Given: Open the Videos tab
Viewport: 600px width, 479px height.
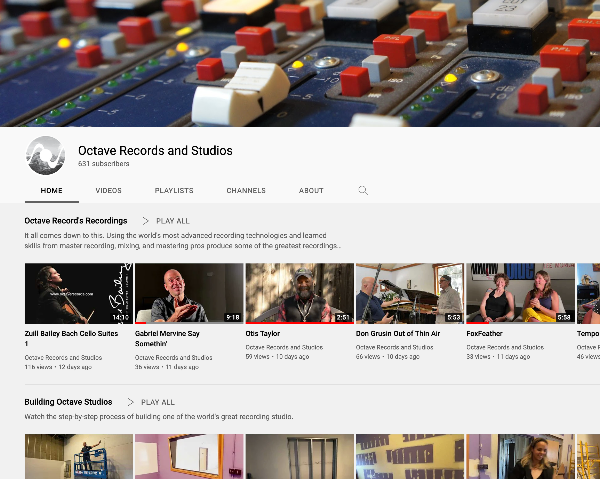Looking at the screenshot, I should click(109, 190).
